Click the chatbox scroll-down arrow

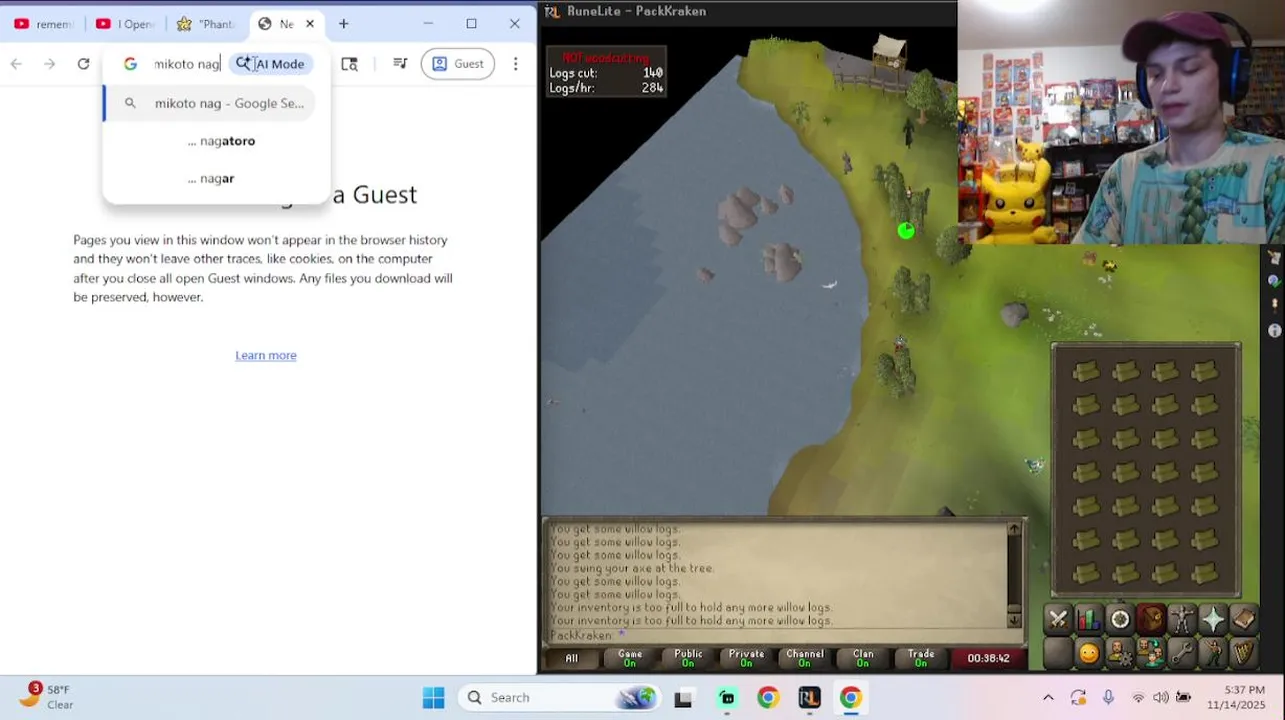pyautogui.click(x=1015, y=621)
